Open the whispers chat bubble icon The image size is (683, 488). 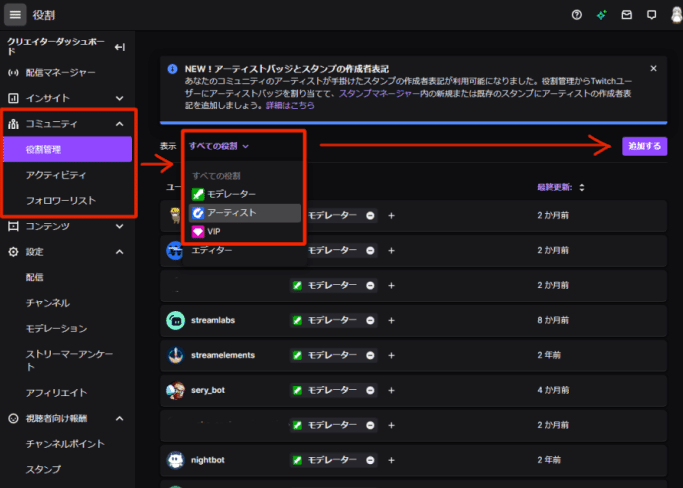point(652,15)
